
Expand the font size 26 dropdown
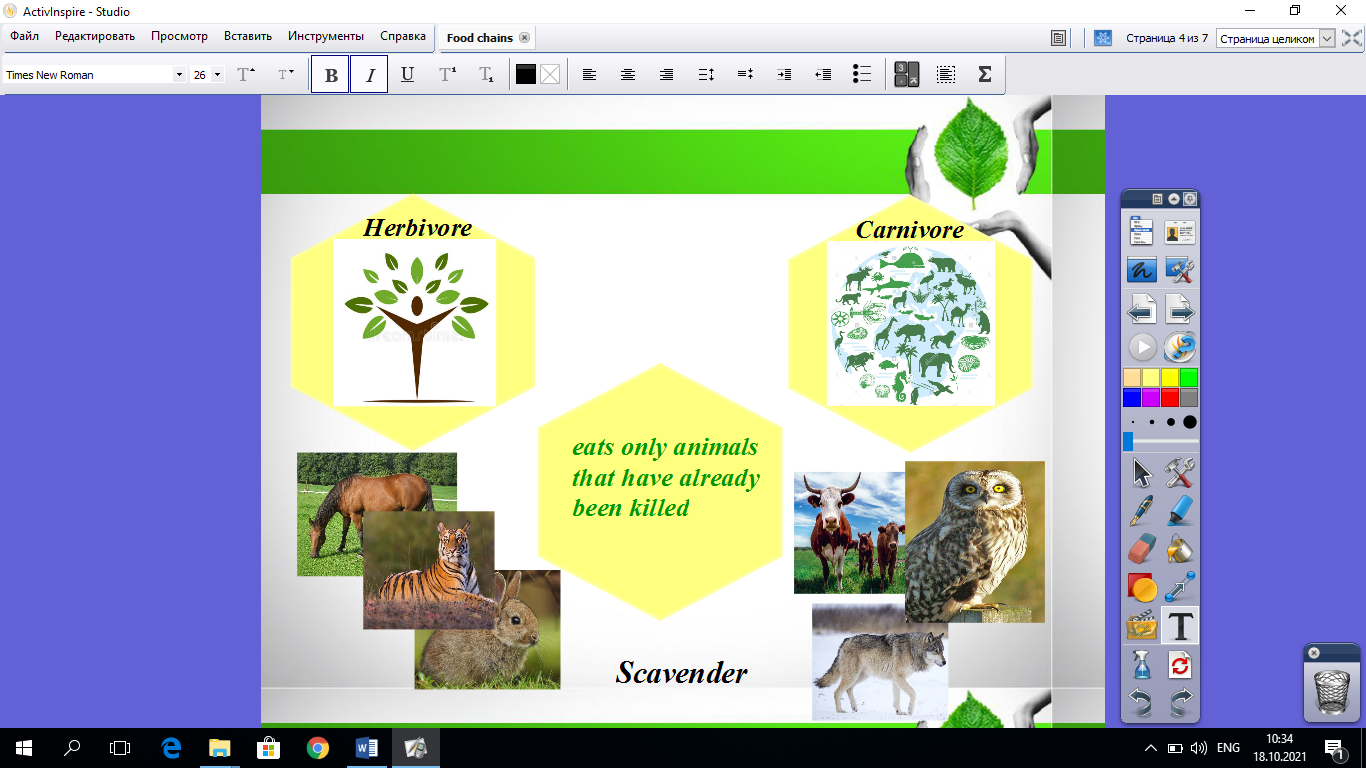pos(217,75)
